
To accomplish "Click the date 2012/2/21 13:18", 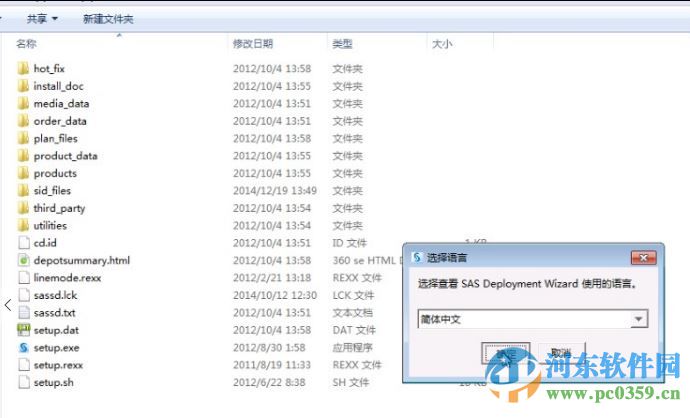I will [x=272, y=278].
